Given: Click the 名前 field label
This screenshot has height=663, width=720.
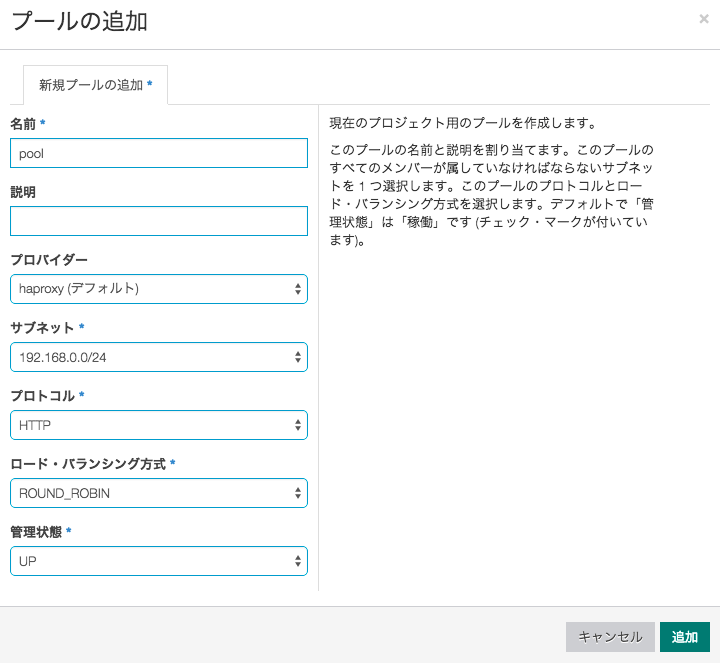Looking at the screenshot, I should pos(23,124).
